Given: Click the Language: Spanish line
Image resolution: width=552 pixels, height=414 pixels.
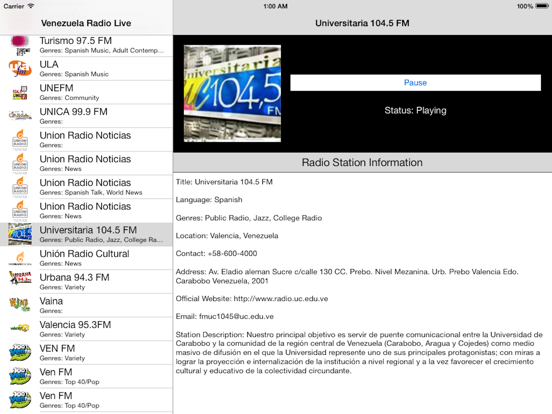Looking at the screenshot, I should [209, 200].
